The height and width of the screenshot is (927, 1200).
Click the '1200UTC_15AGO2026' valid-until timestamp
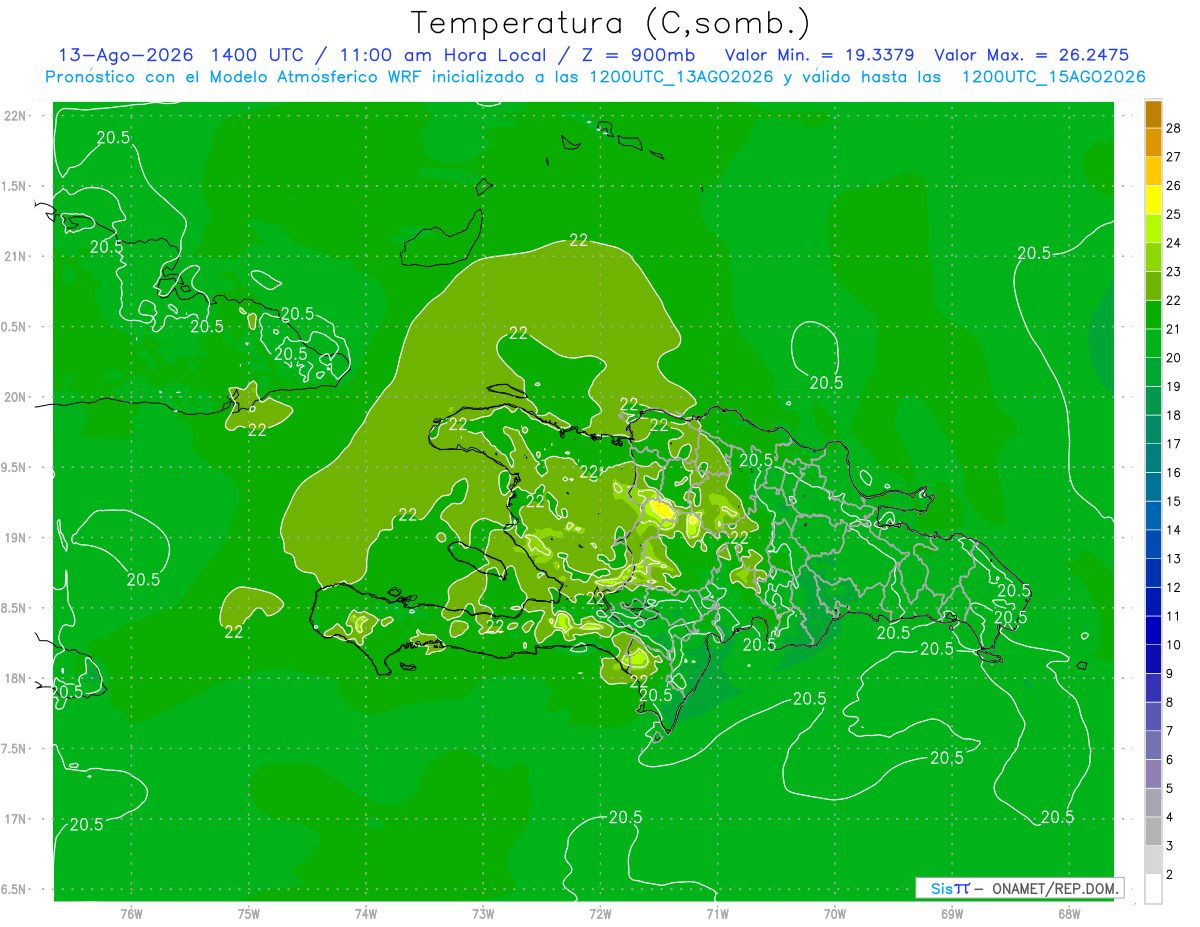point(1053,77)
